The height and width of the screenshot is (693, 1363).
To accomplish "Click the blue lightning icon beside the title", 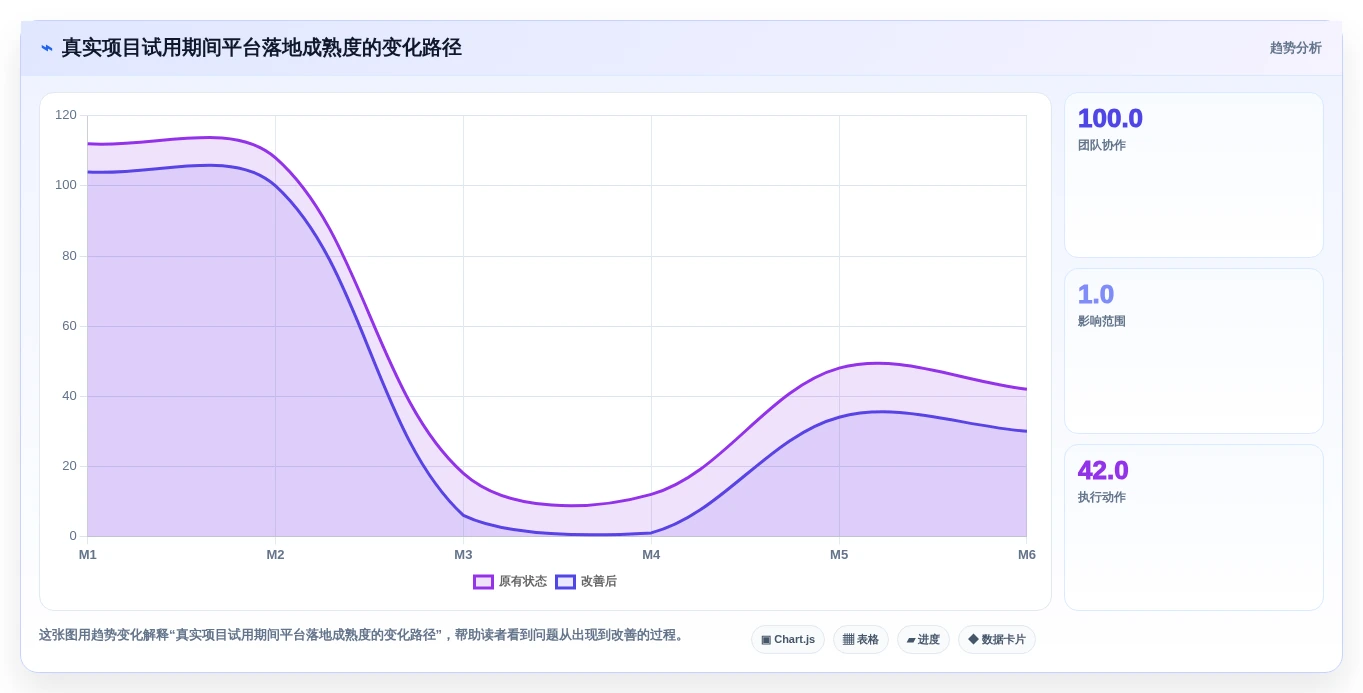I will (x=47, y=48).
